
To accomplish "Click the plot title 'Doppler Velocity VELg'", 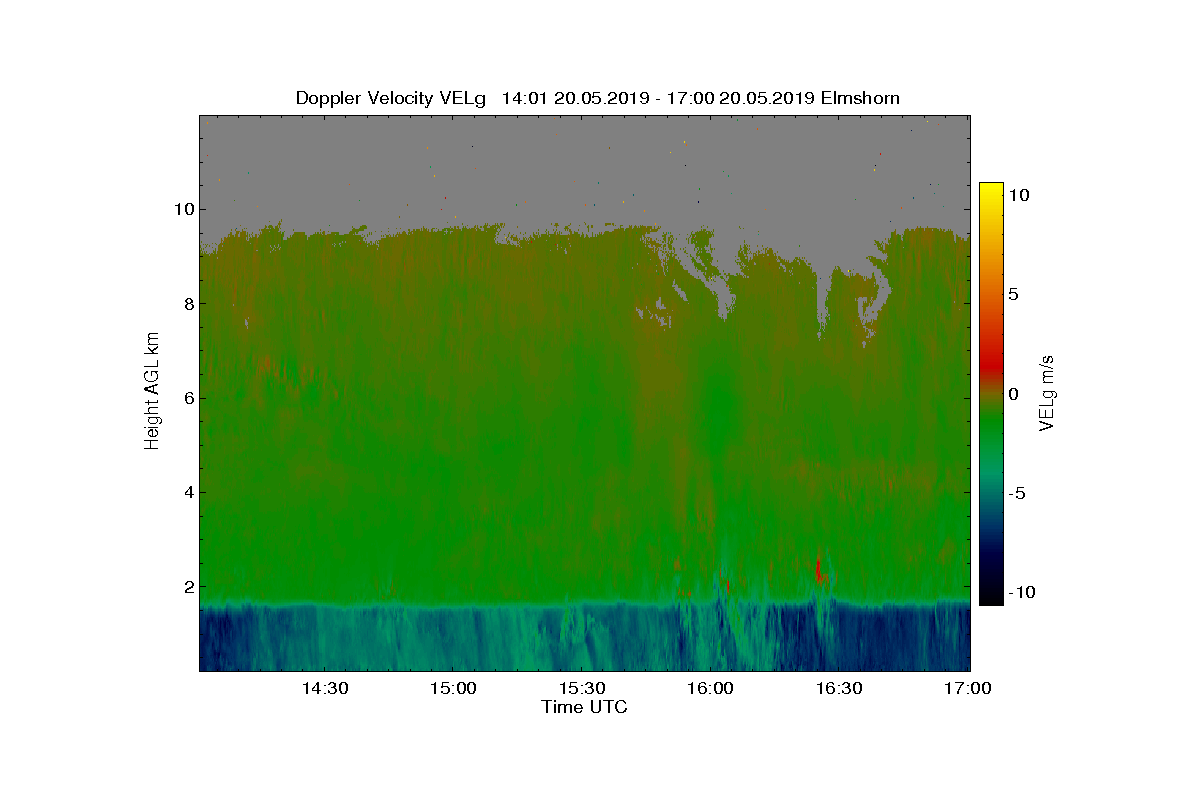I will coord(390,98).
